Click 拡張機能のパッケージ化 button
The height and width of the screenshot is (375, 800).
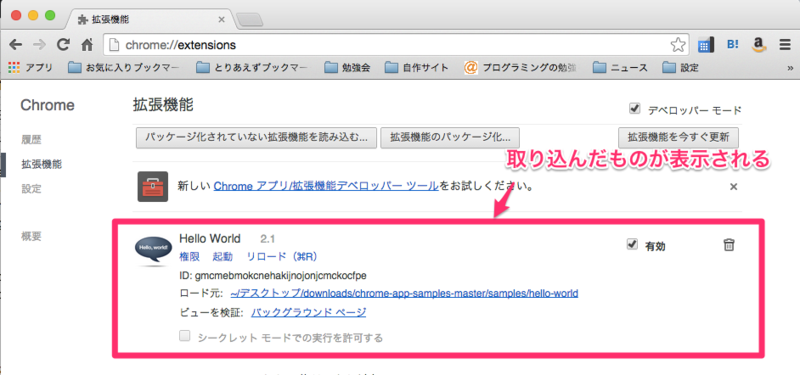[x=450, y=137]
